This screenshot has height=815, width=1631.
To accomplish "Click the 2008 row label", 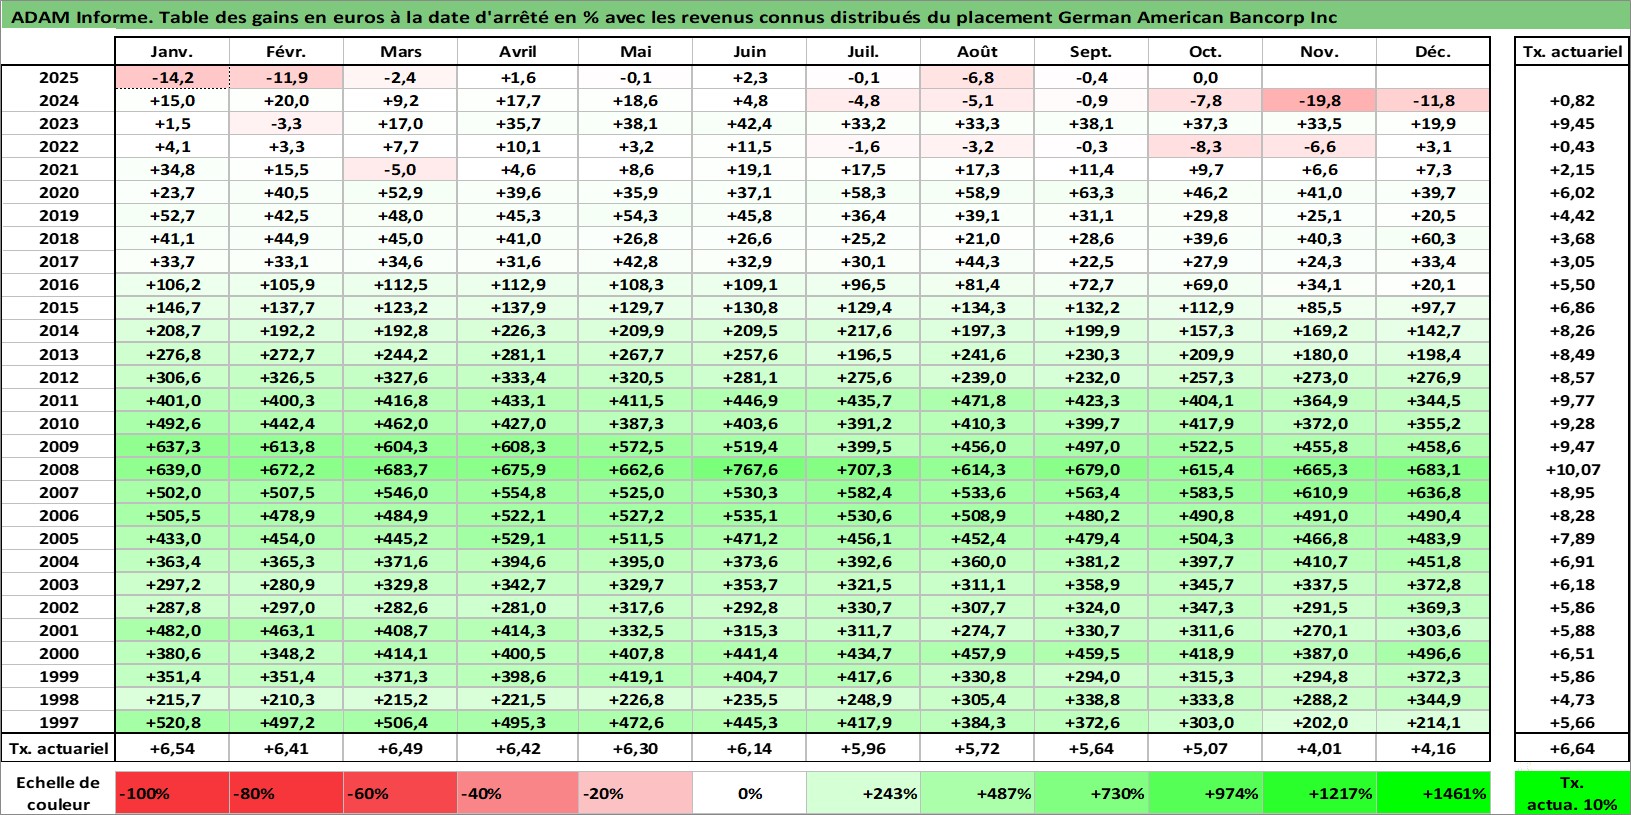I will (58, 469).
